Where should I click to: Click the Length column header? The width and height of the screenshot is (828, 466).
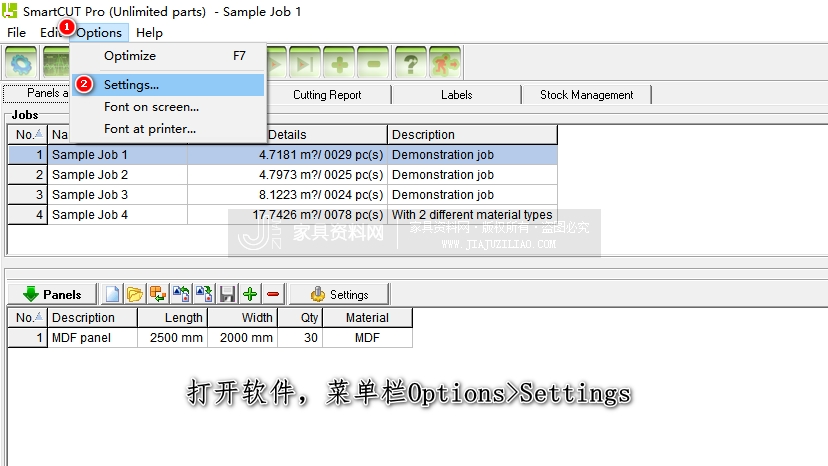tap(173, 318)
